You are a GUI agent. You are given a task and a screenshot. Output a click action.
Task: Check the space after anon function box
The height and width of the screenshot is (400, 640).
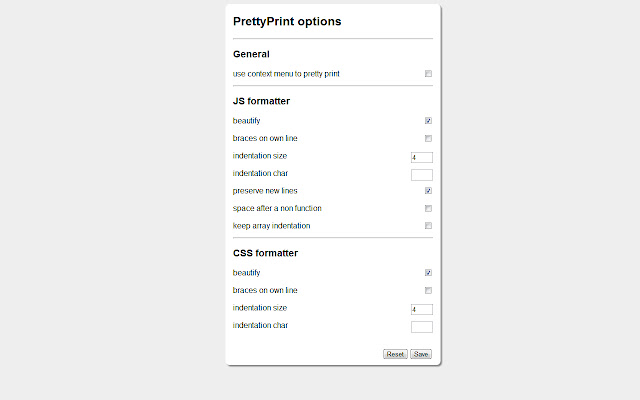pos(428,208)
